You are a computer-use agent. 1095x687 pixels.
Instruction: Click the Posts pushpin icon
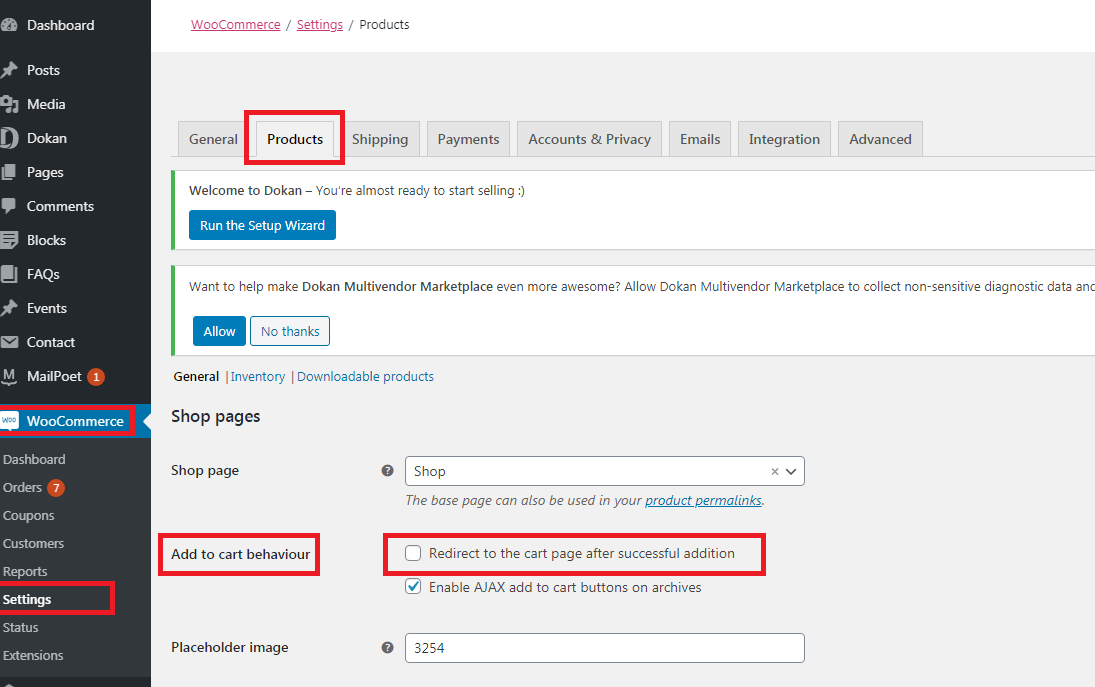[8, 70]
